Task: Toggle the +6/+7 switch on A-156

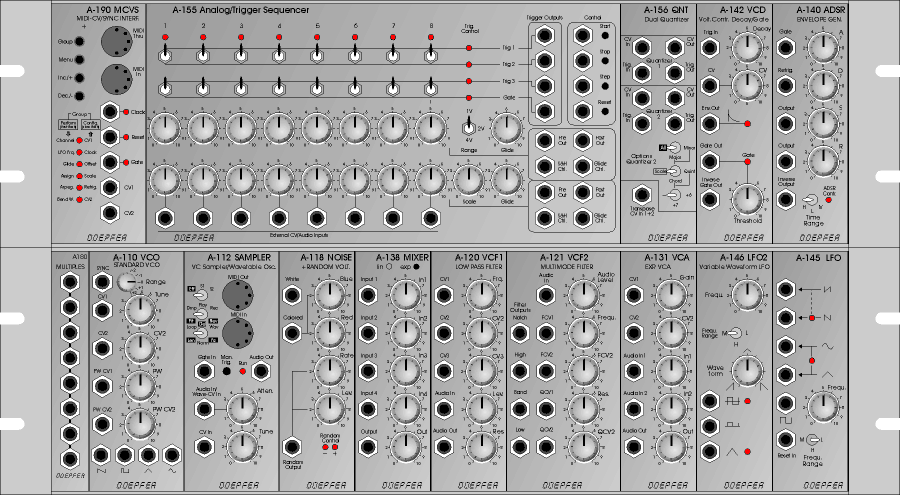Action: point(674,195)
